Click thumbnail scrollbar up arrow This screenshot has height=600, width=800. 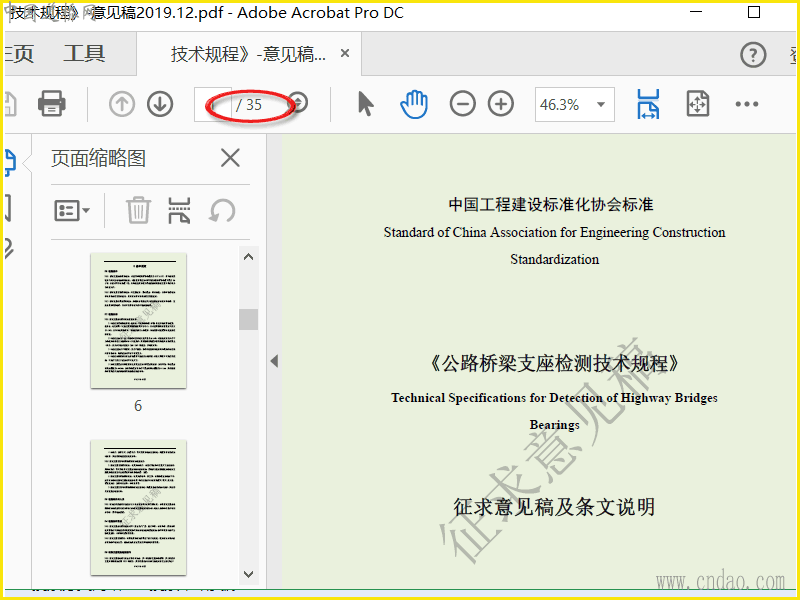(x=248, y=257)
